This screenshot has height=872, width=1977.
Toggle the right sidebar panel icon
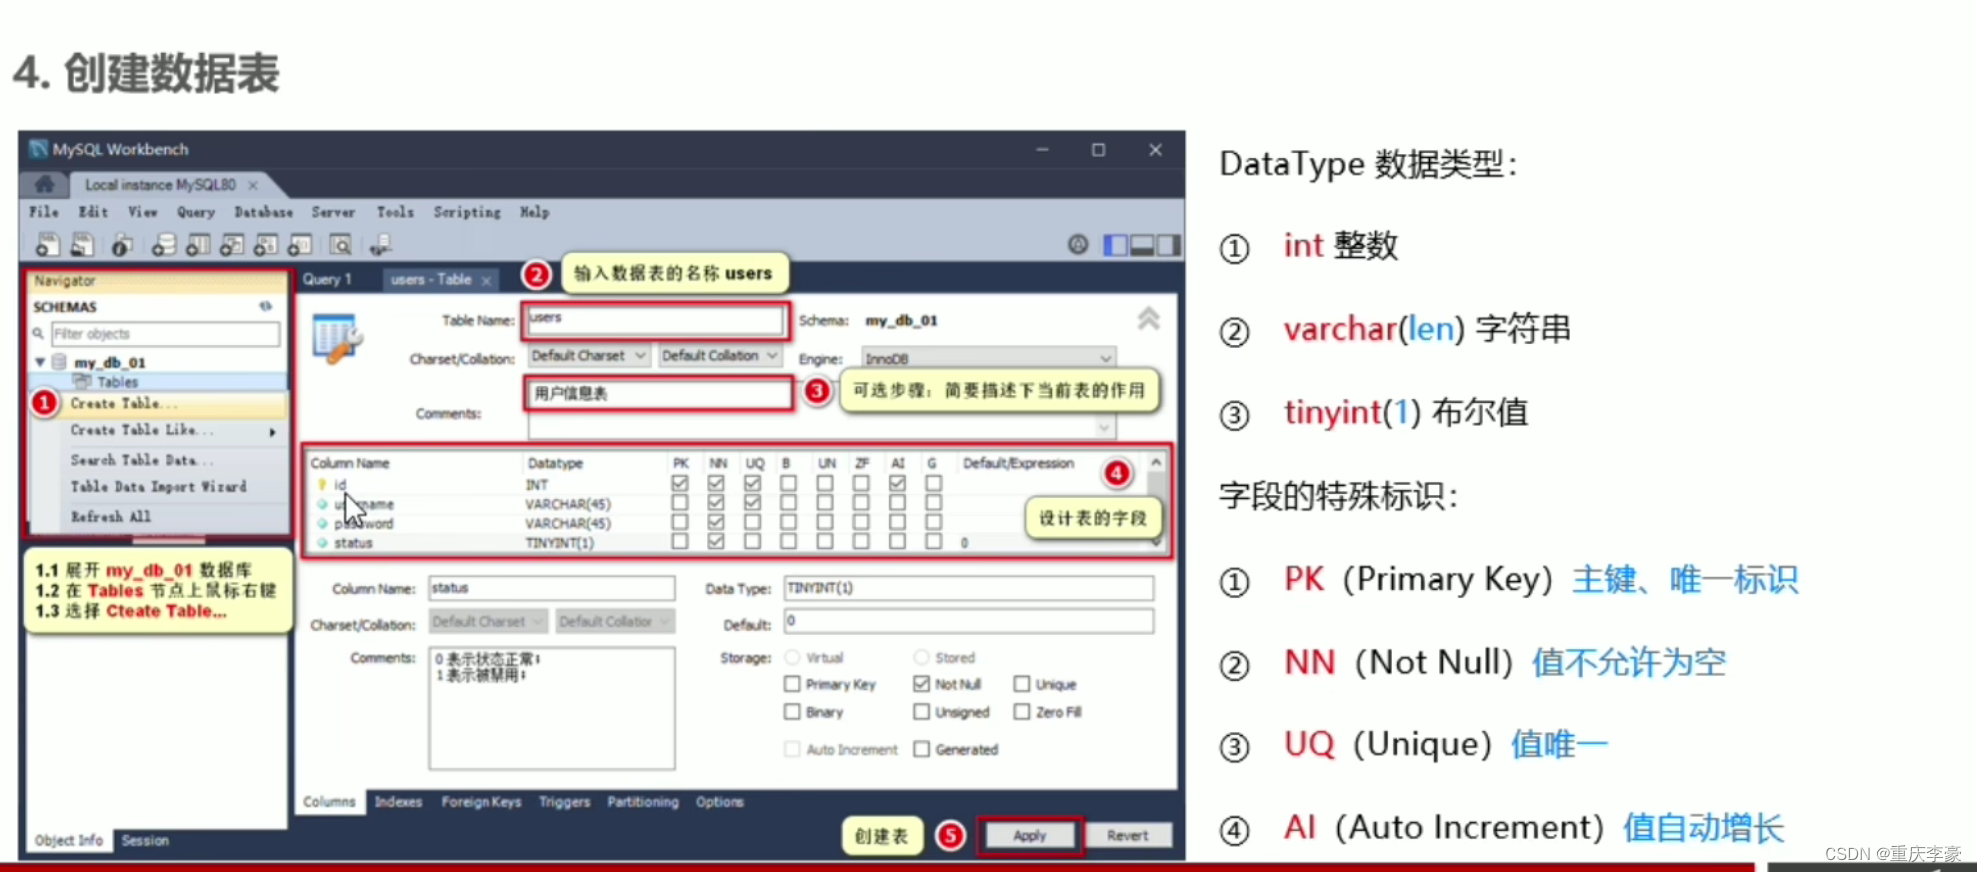(1168, 245)
